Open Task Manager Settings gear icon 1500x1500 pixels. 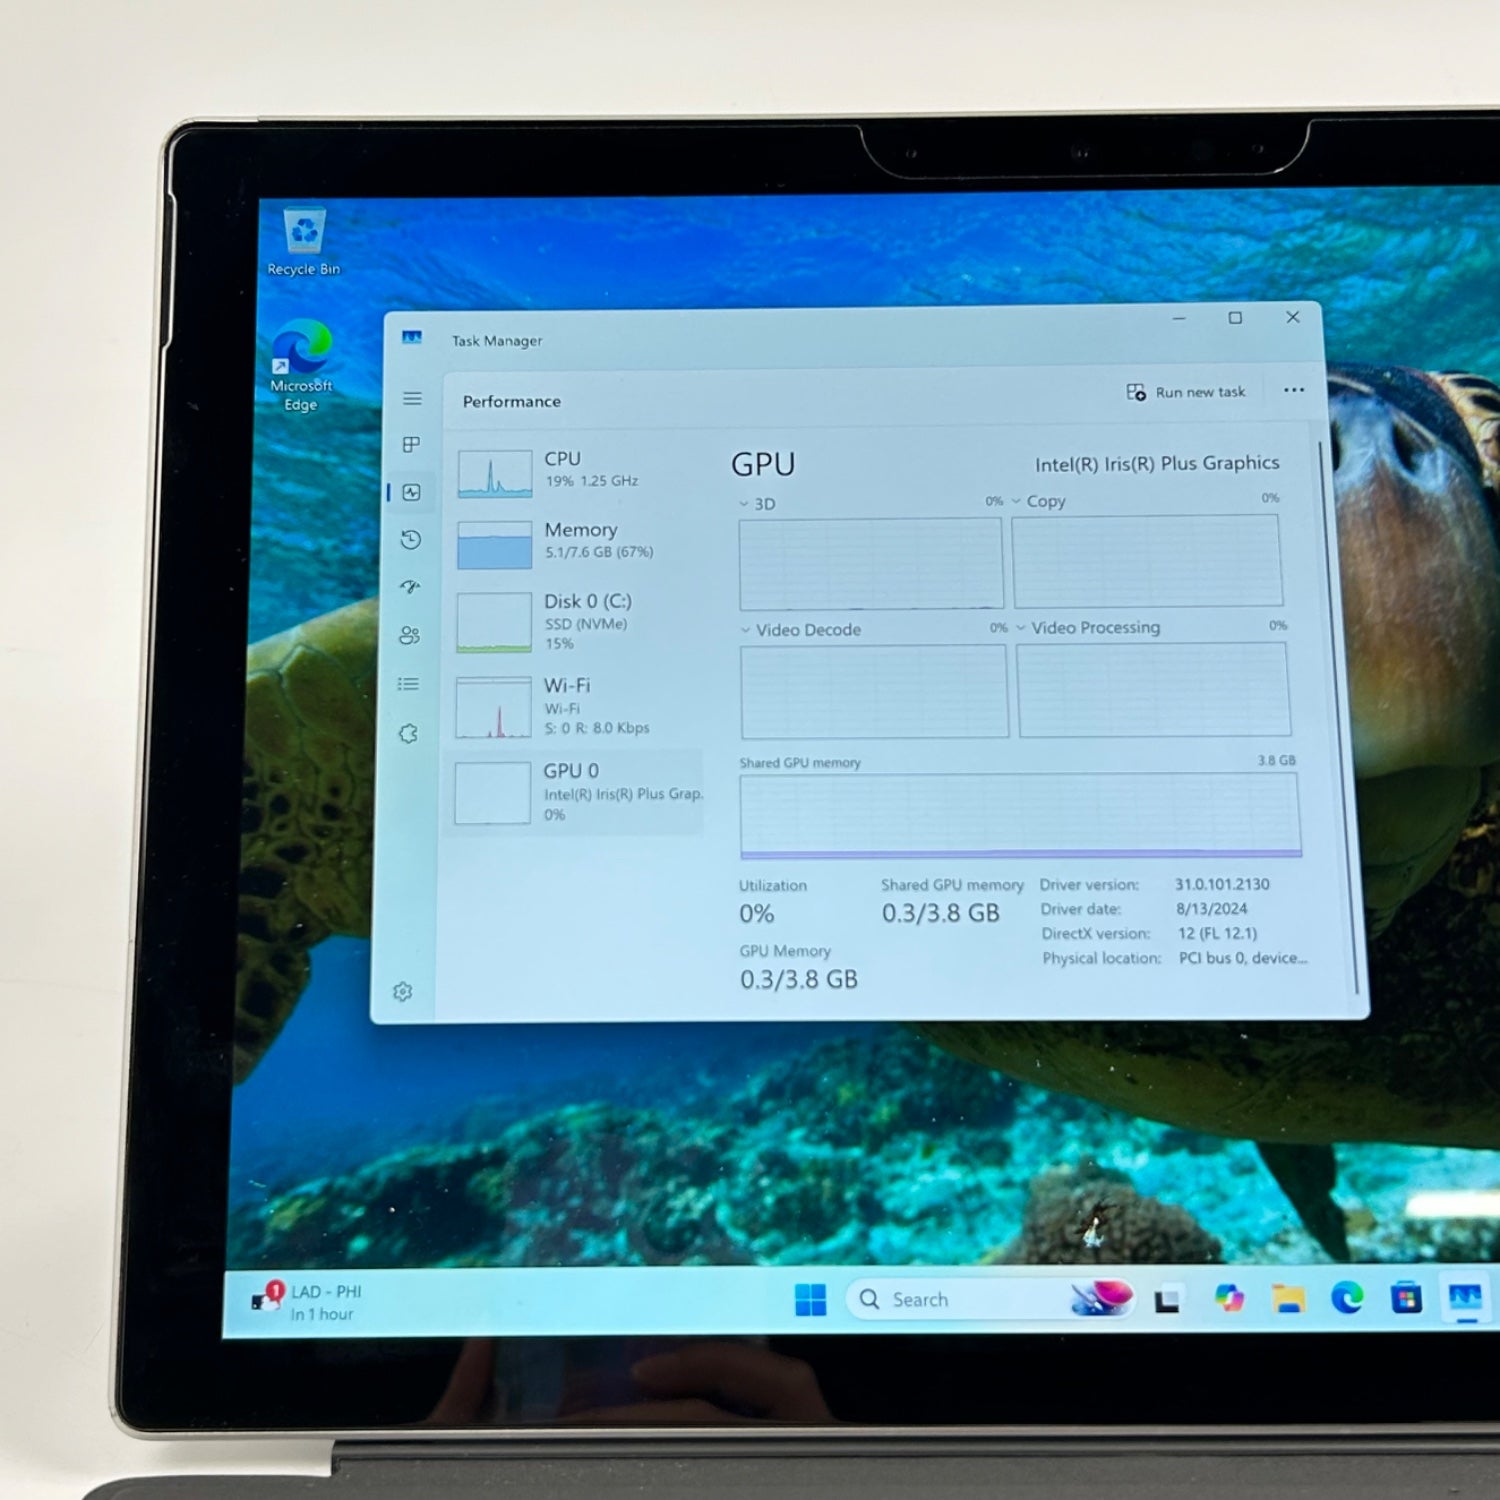[403, 992]
